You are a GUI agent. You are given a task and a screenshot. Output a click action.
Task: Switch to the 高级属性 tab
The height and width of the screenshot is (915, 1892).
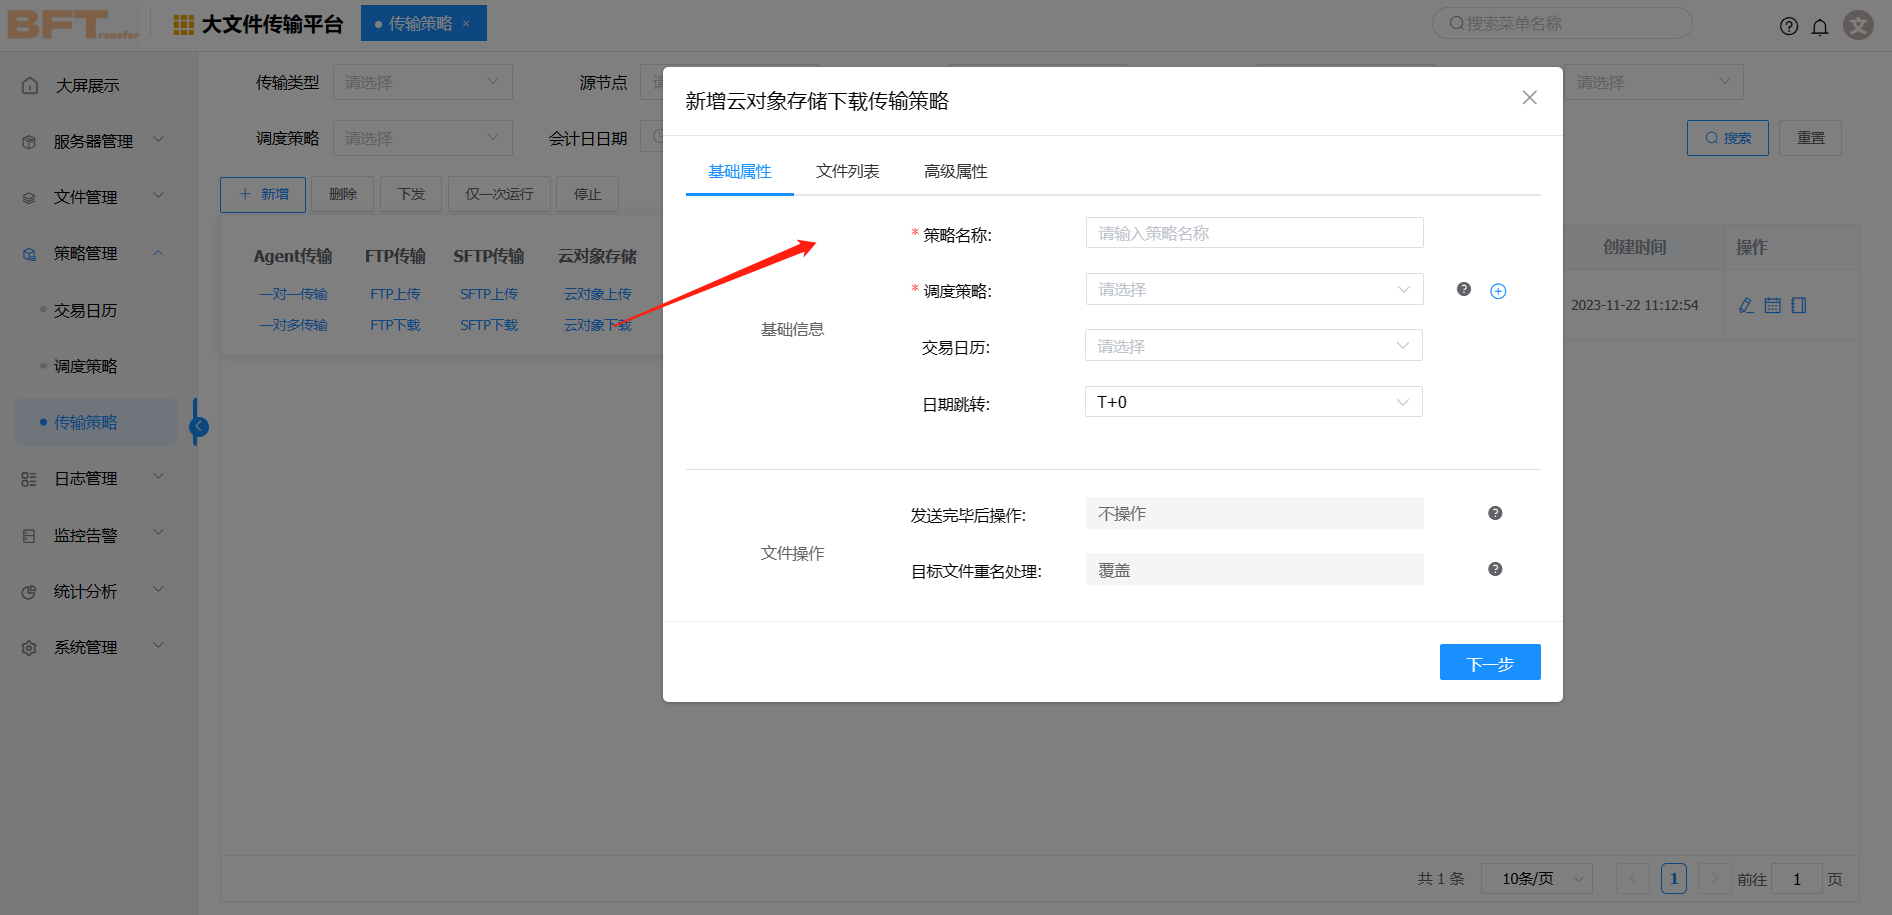click(955, 171)
